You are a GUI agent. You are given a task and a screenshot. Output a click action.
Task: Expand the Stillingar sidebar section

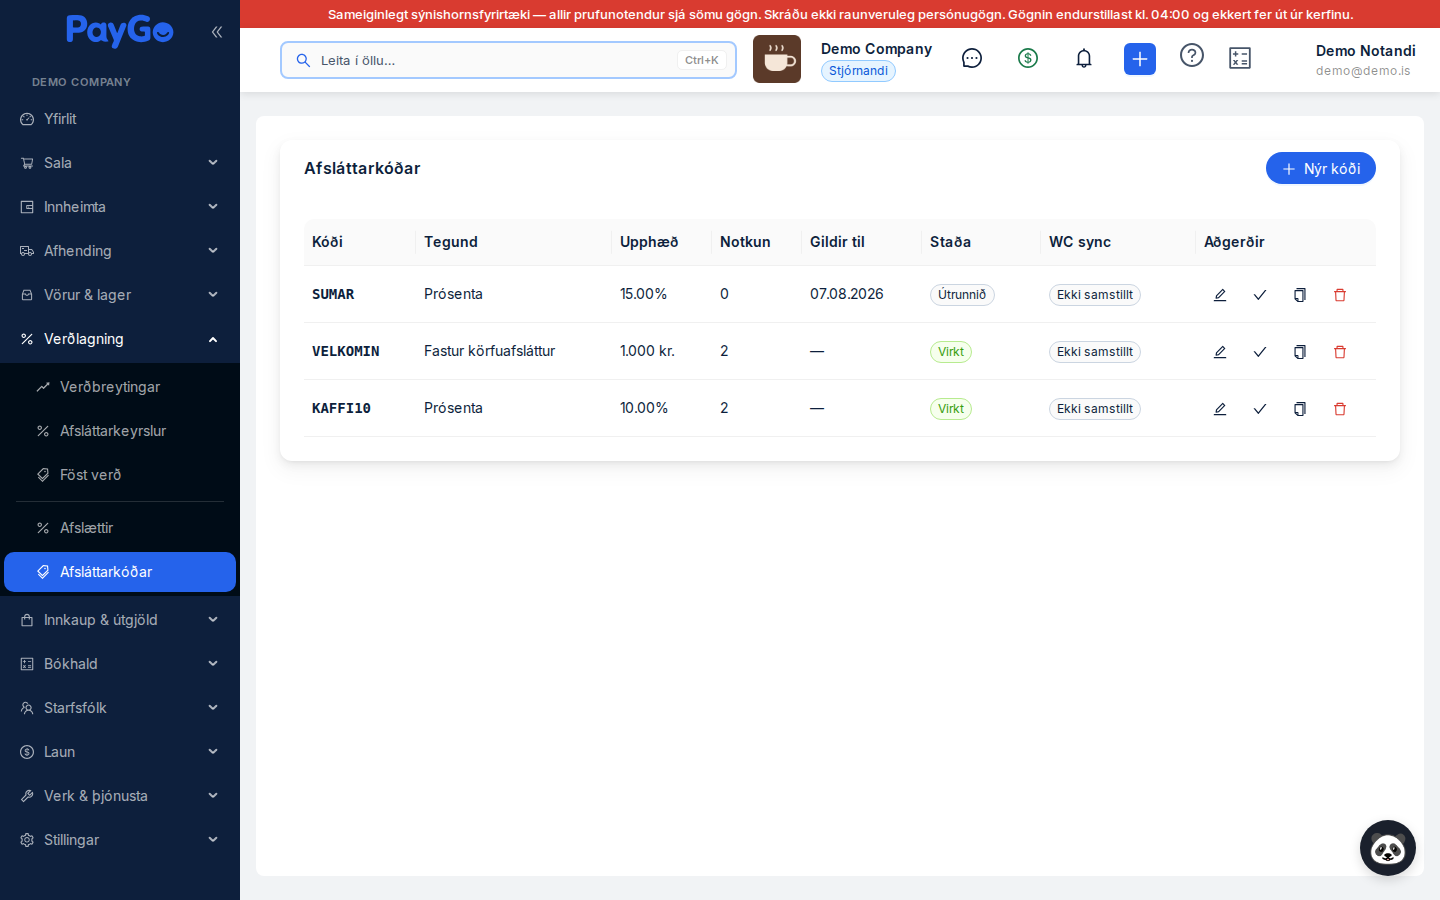(120, 840)
